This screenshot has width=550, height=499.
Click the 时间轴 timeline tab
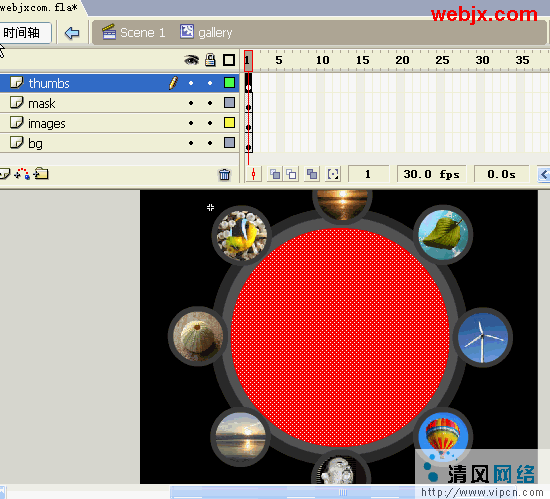click(x=25, y=33)
